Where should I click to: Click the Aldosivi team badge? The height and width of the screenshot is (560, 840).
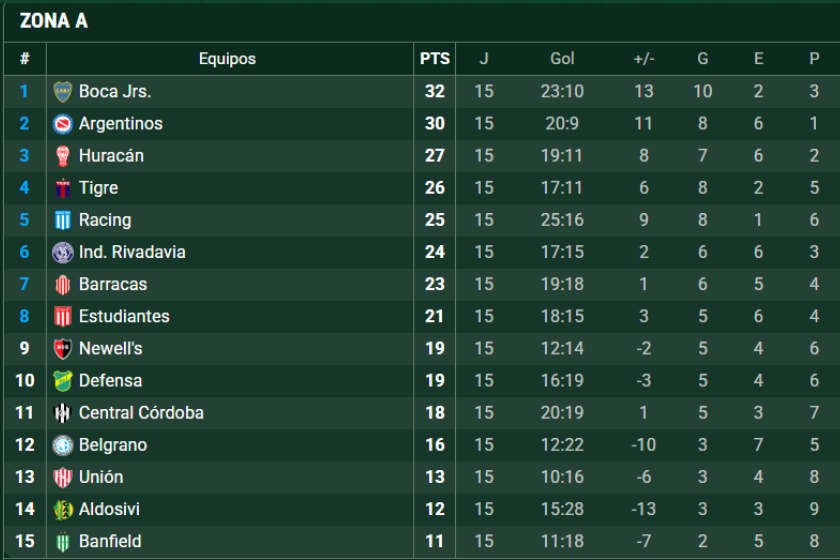tap(63, 510)
